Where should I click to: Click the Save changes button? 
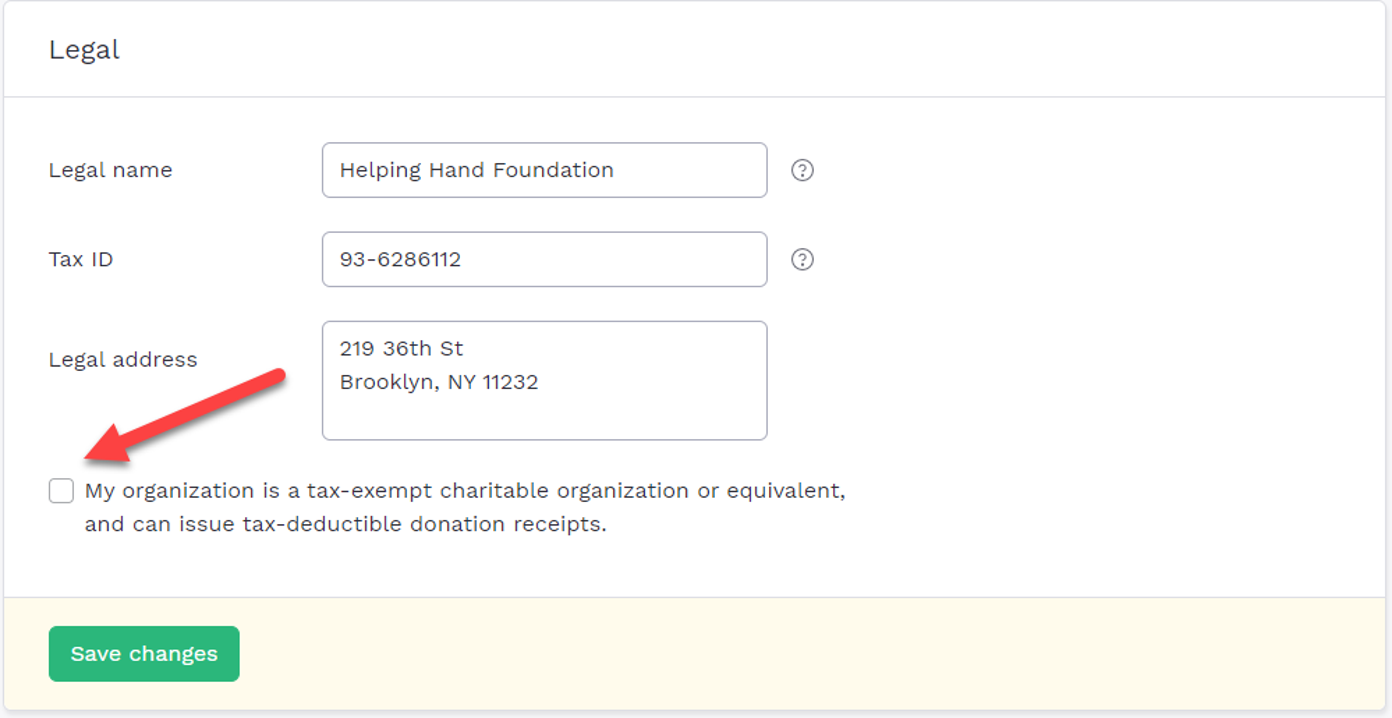click(x=144, y=654)
